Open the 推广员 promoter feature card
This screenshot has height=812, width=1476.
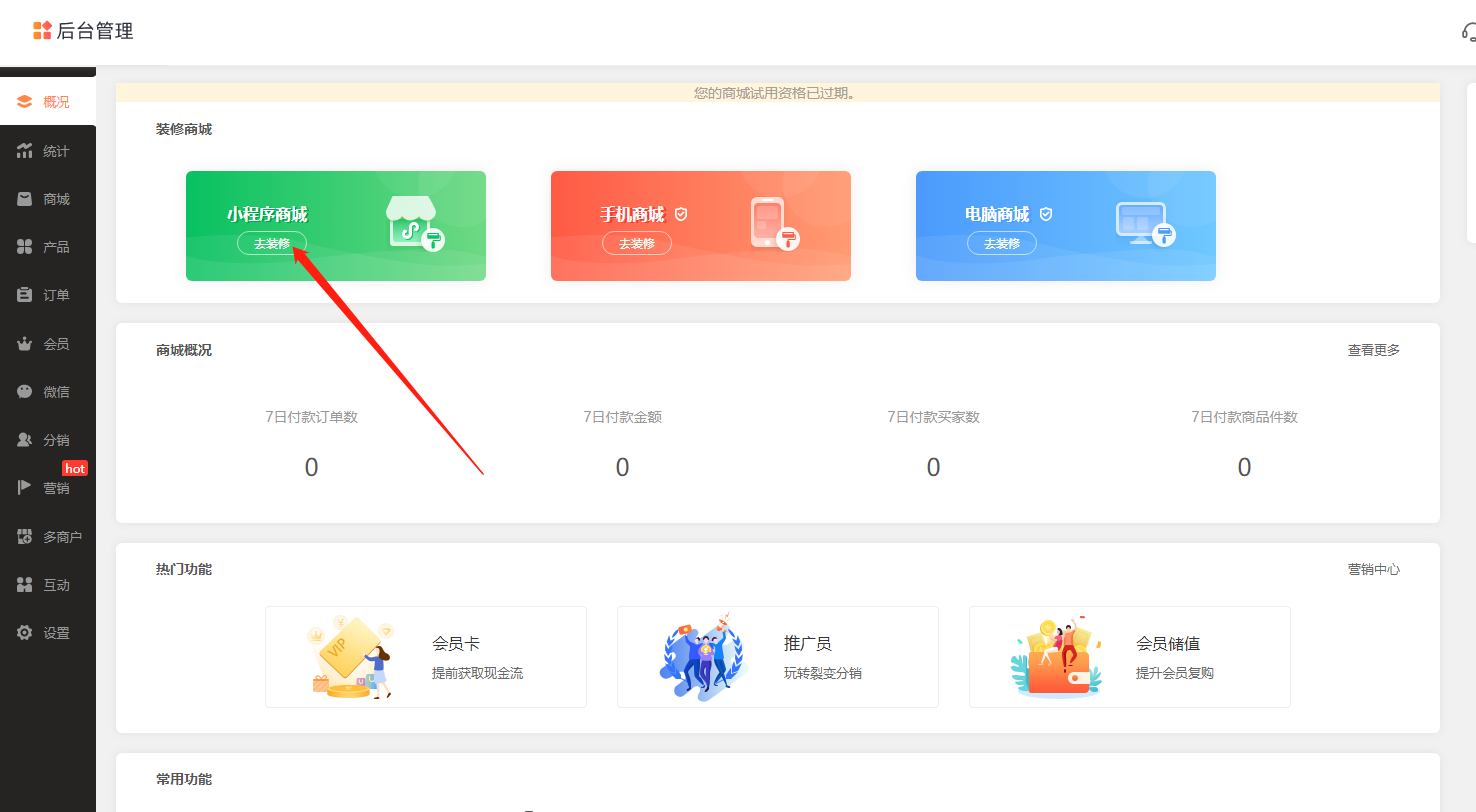point(777,656)
